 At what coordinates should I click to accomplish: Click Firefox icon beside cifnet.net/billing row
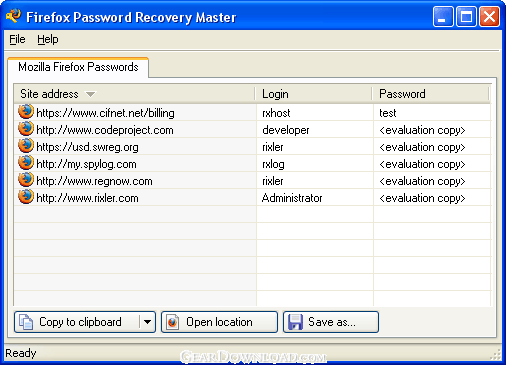[x=26, y=112]
